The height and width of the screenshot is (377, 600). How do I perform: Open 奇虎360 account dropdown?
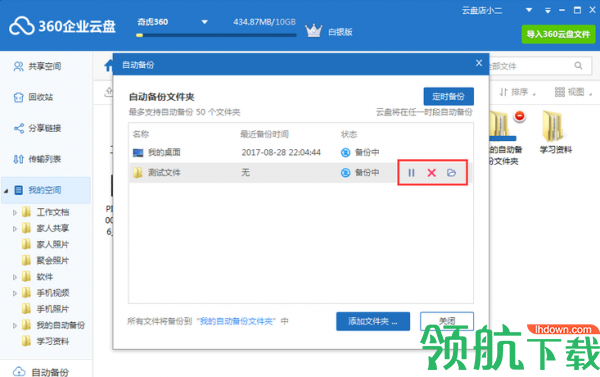(205, 22)
